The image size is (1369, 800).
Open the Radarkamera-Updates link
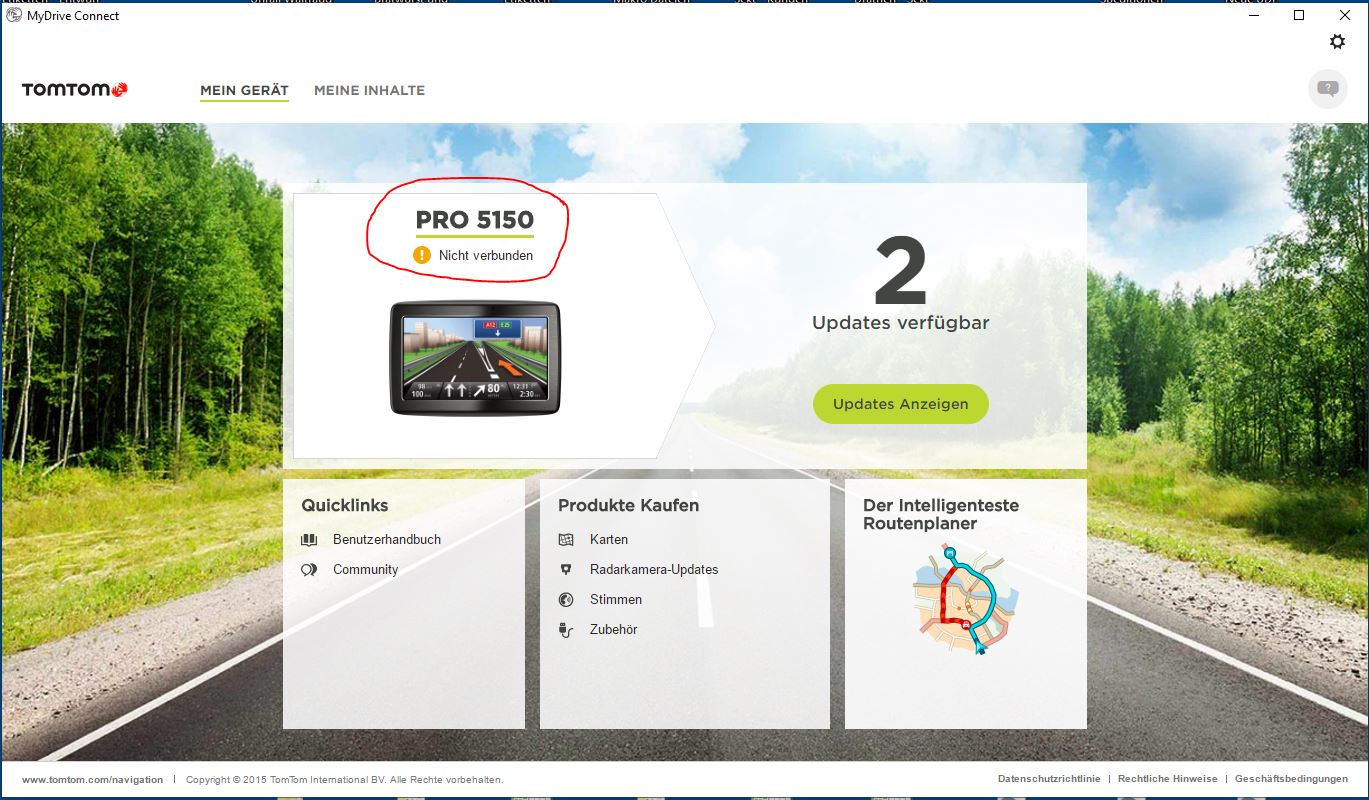pos(654,570)
